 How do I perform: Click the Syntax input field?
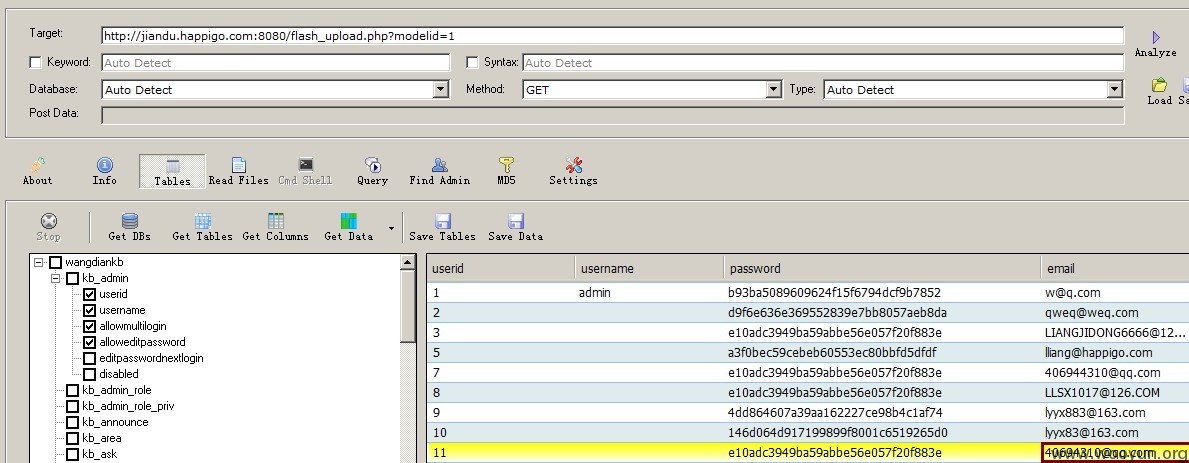pyautogui.click(x=823, y=62)
